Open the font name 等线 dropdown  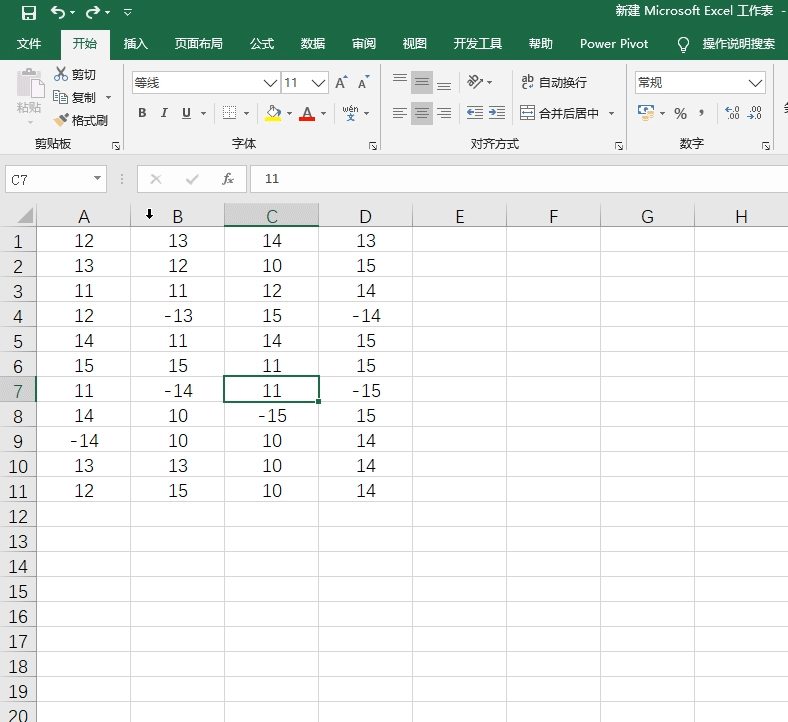tap(270, 83)
